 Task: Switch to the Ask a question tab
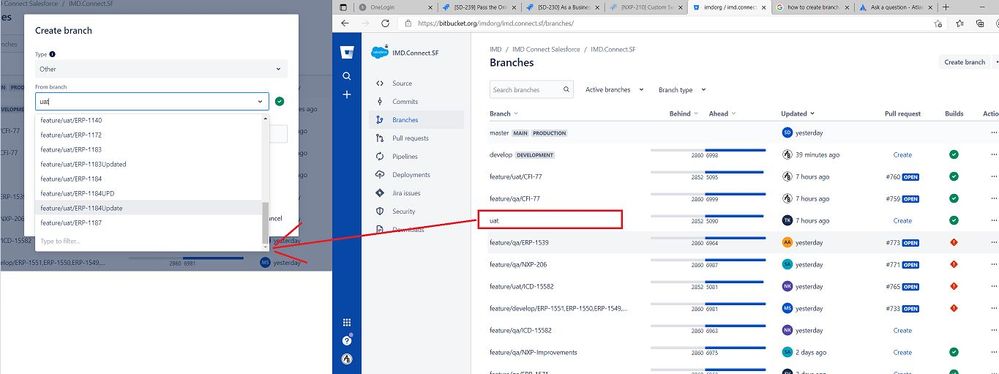coord(895,7)
